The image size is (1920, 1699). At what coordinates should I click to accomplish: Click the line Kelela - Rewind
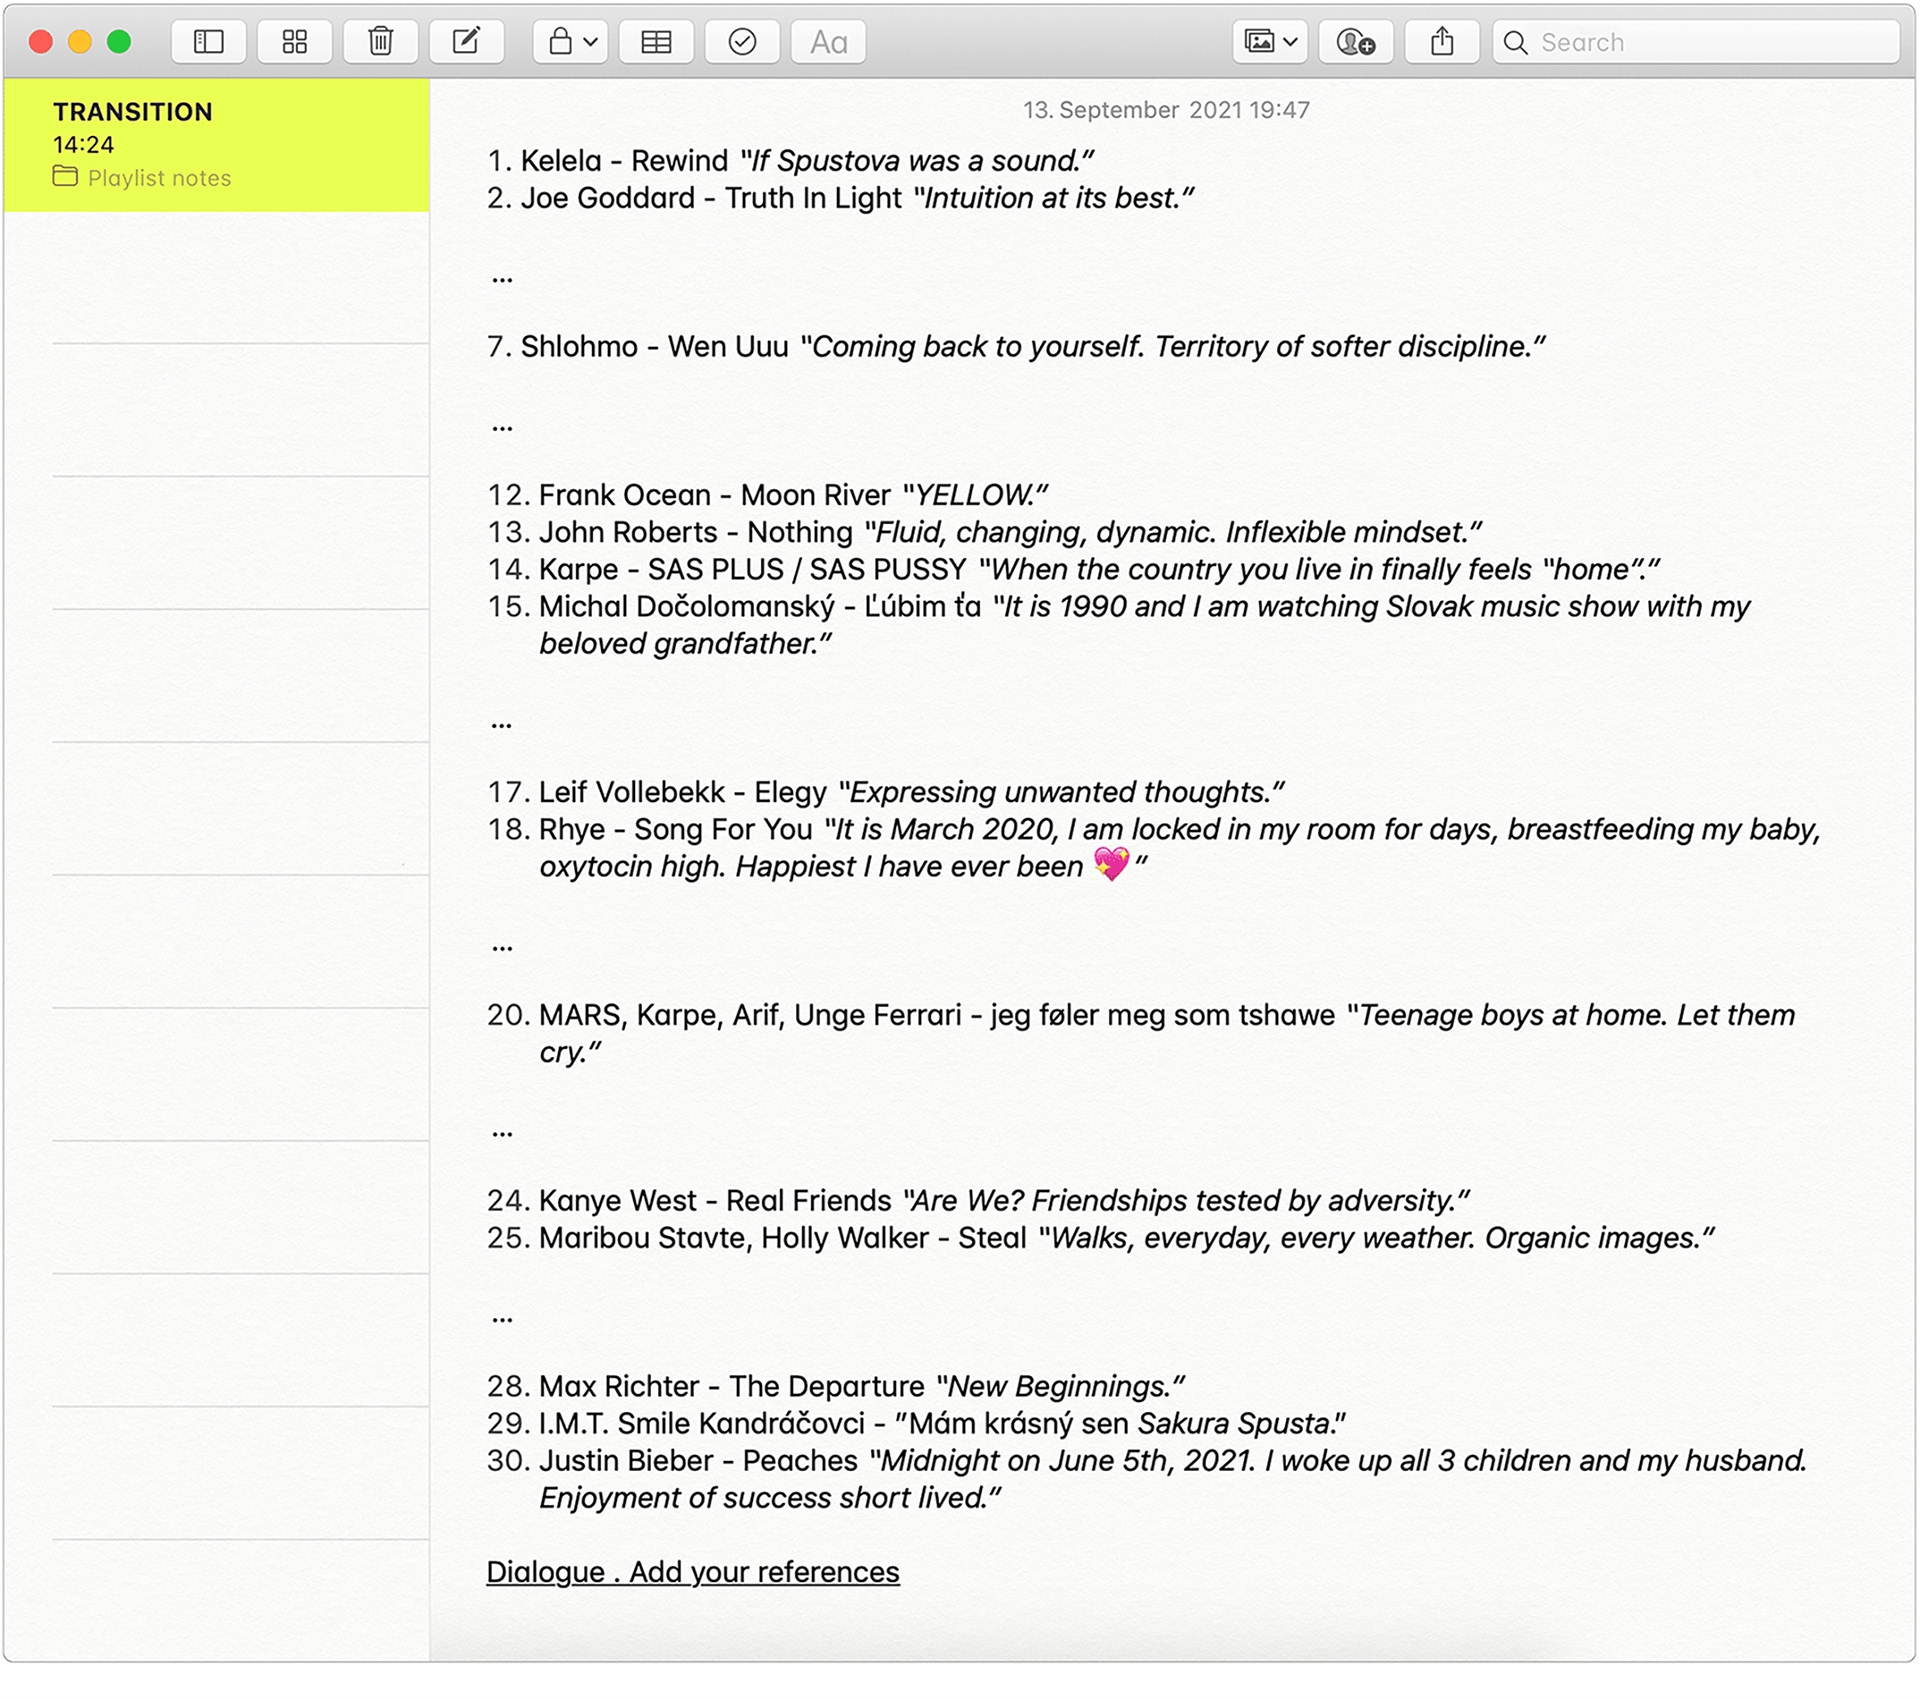click(x=790, y=160)
